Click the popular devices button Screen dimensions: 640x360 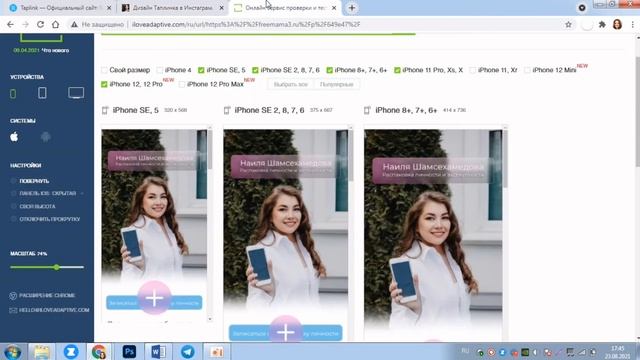(x=336, y=84)
